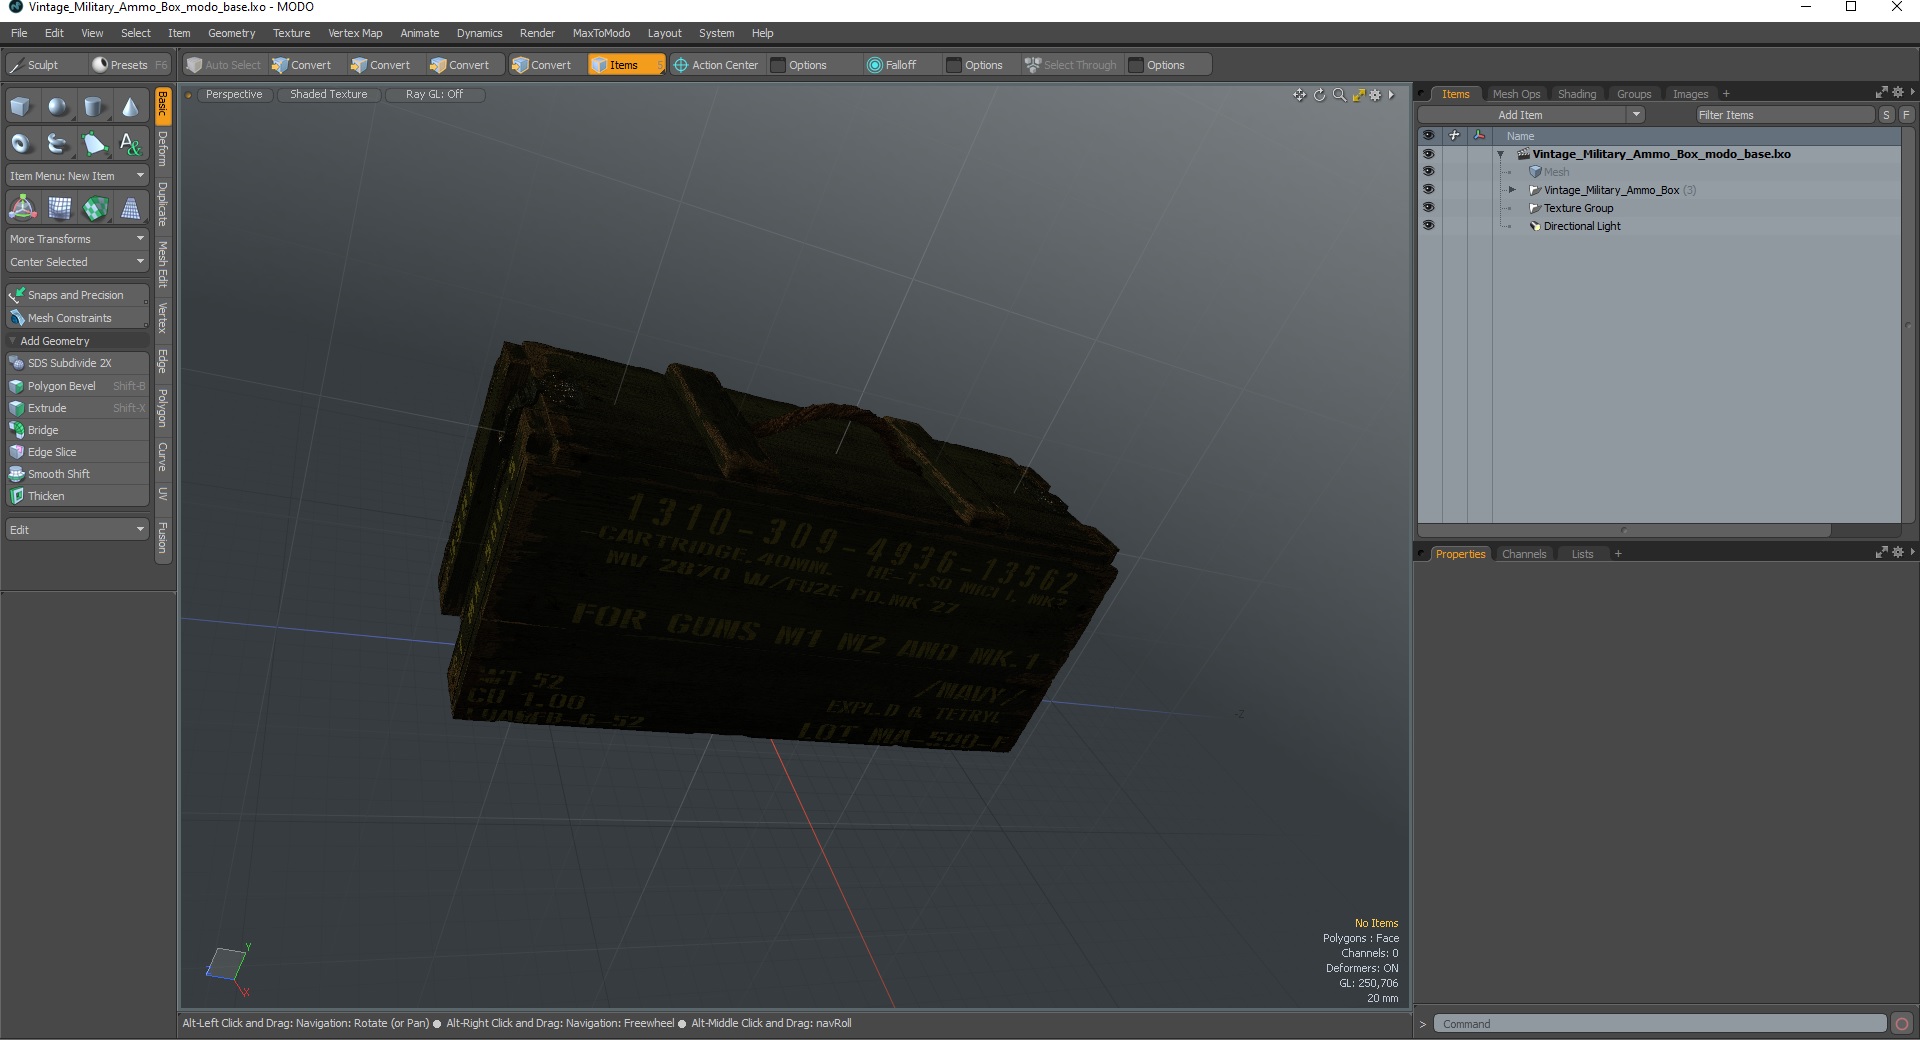Click the Items panel horizontal scrollbar
1920x1040 pixels.
[1624, 530]
